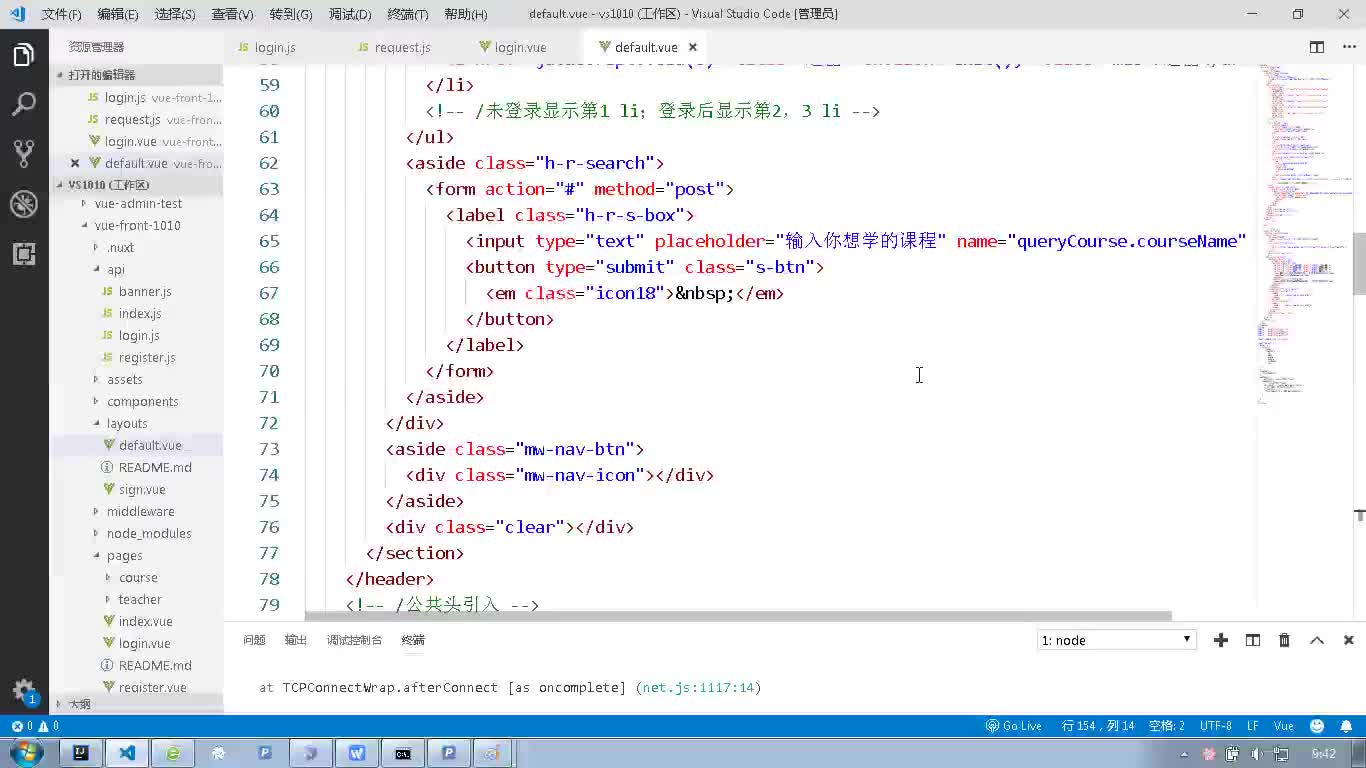The height and width of the screenshot is (768, 1366).
Task: Switch to the login.js editor tab
Action: coord(274,47)
